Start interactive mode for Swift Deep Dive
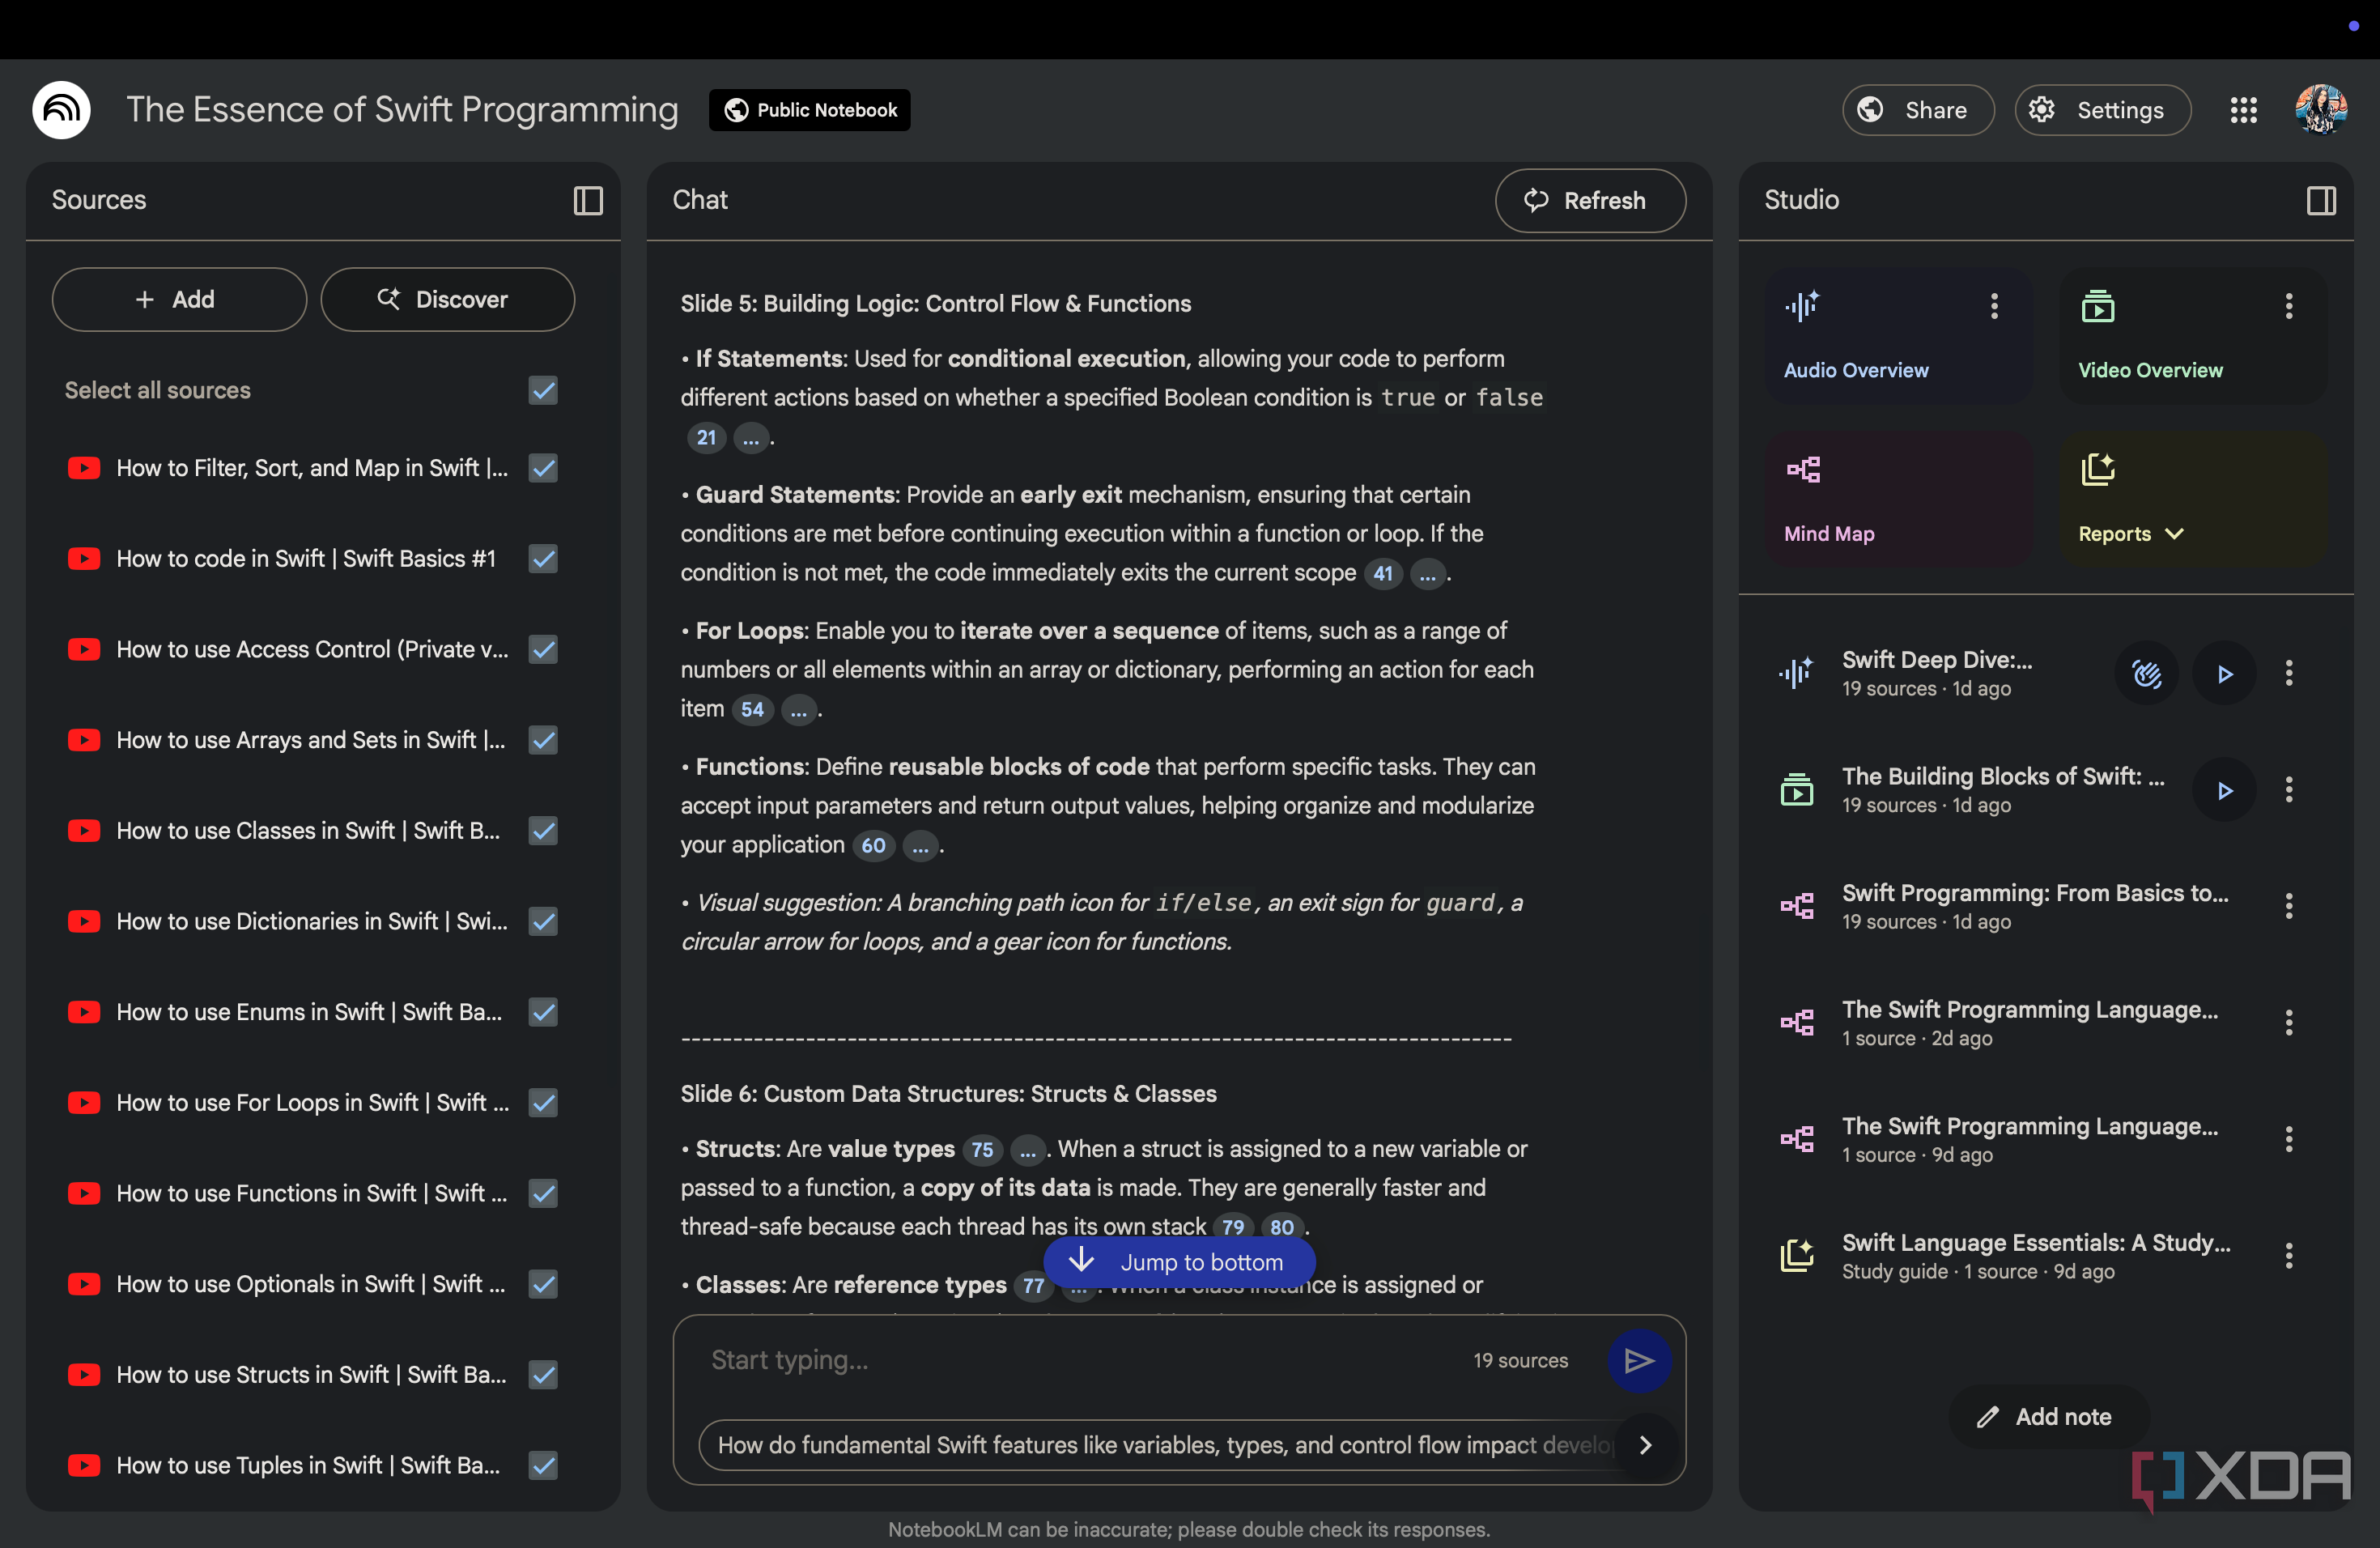 point(2146,673)
